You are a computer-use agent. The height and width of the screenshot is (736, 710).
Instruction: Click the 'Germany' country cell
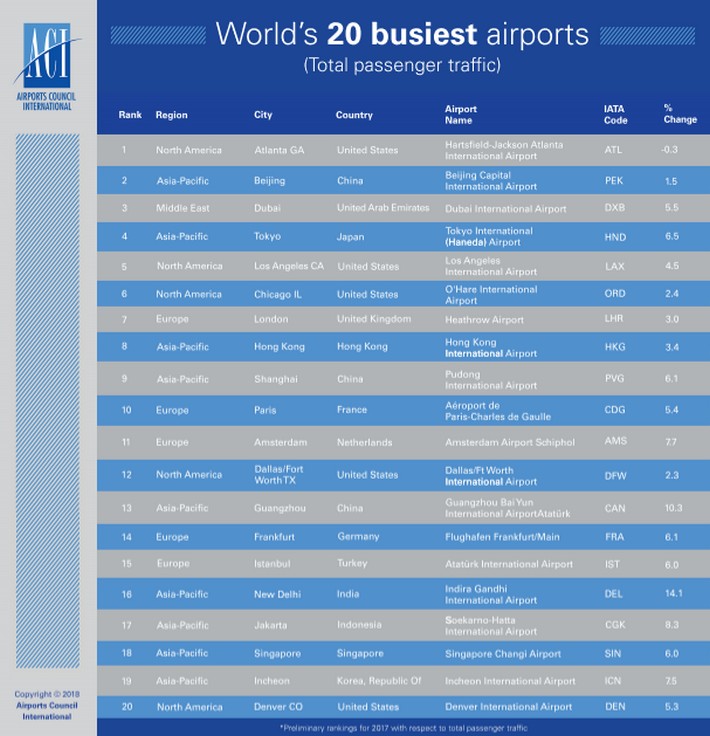coord(358,537)
